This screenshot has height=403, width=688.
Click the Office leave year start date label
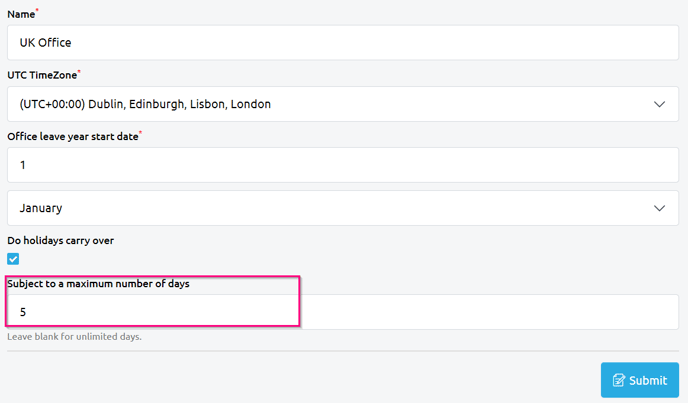(x=72, y=135)
